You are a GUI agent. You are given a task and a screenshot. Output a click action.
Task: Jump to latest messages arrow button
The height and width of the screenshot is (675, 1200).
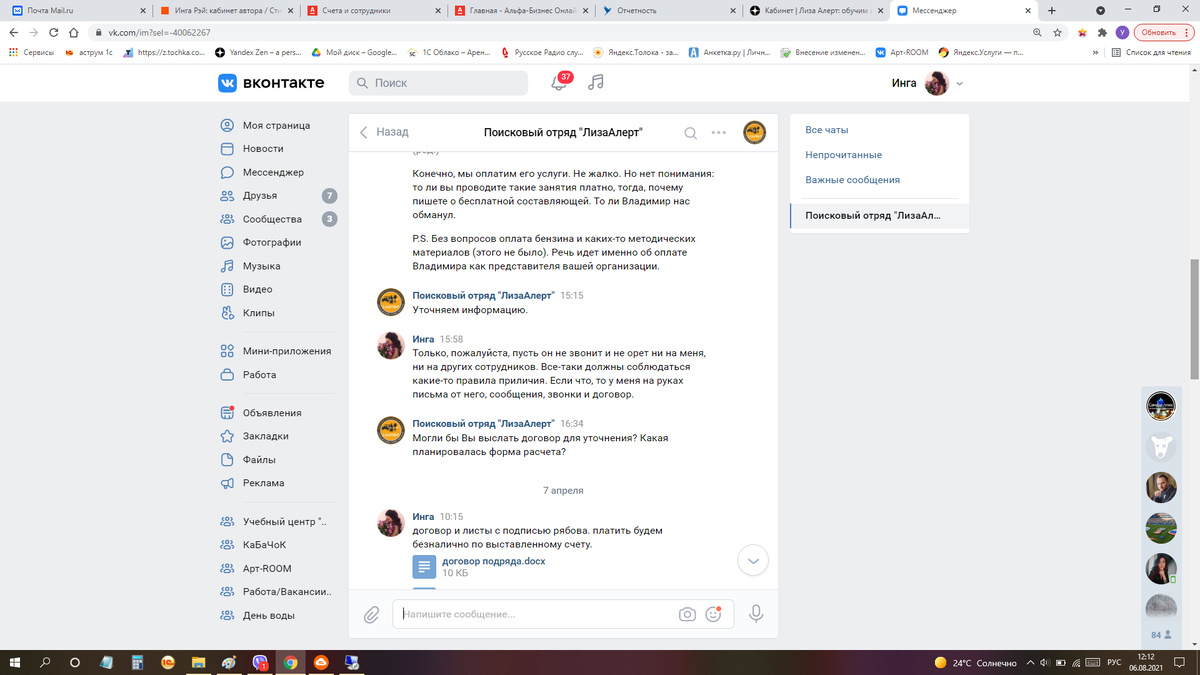(753, 561)
